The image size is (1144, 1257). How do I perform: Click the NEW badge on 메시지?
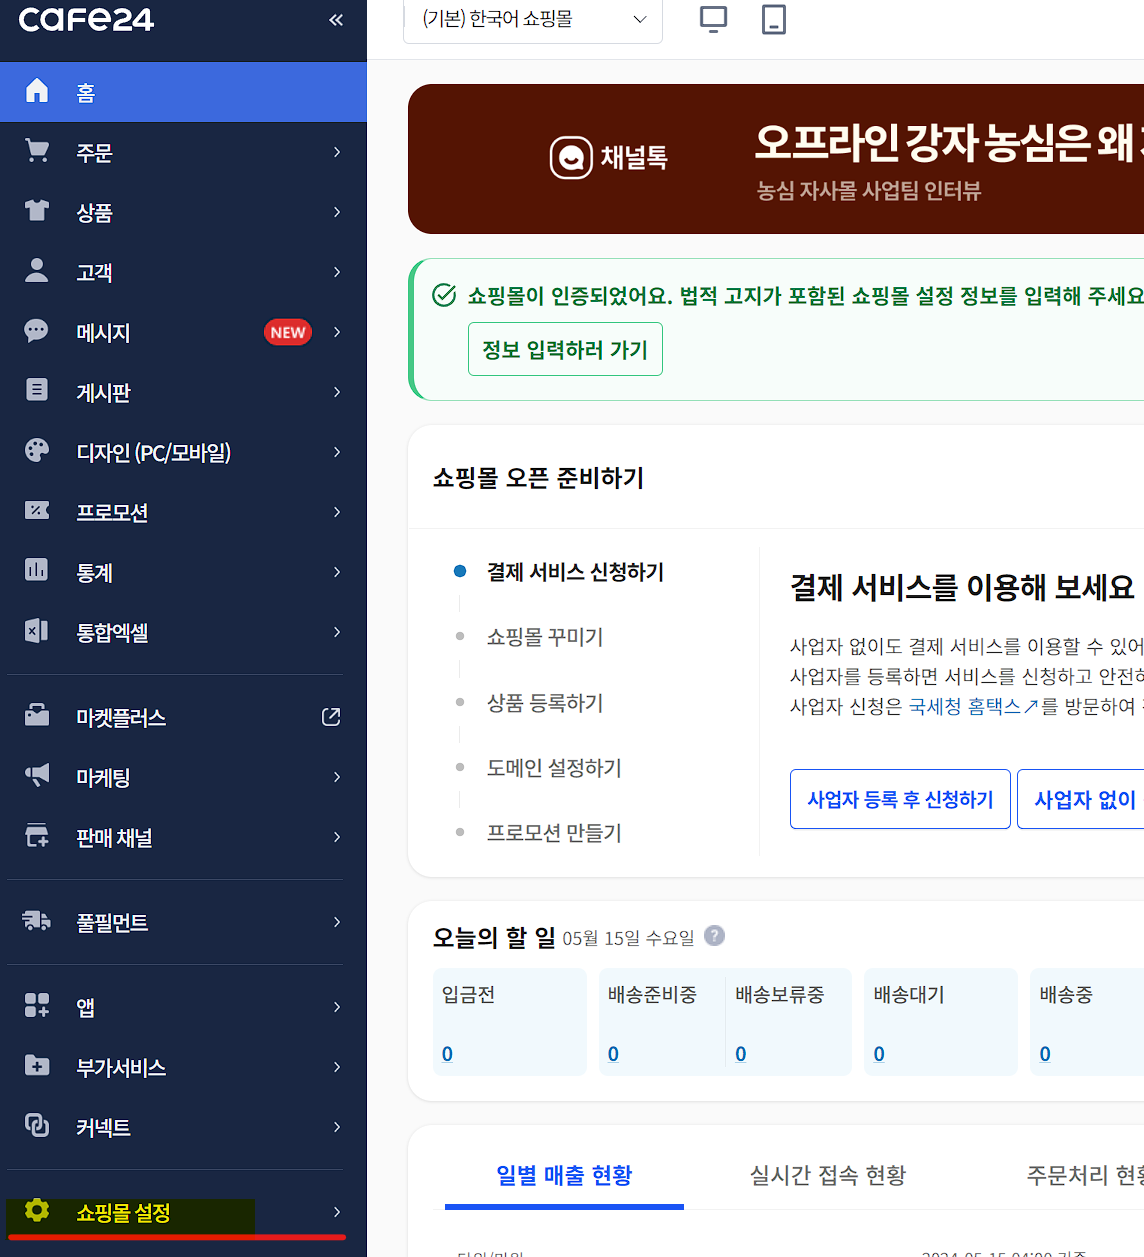tap(288, 332)
